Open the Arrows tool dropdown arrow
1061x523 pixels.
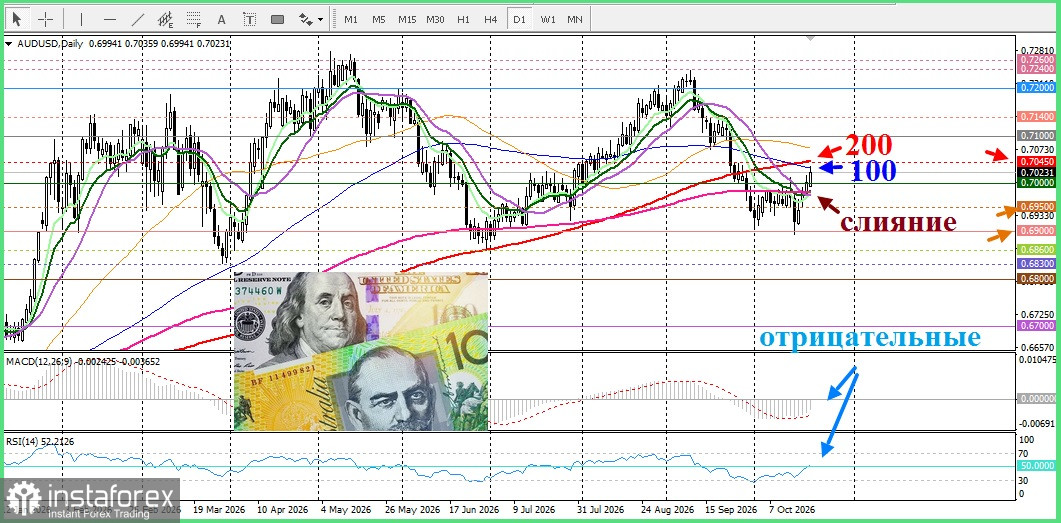(320, 20)
